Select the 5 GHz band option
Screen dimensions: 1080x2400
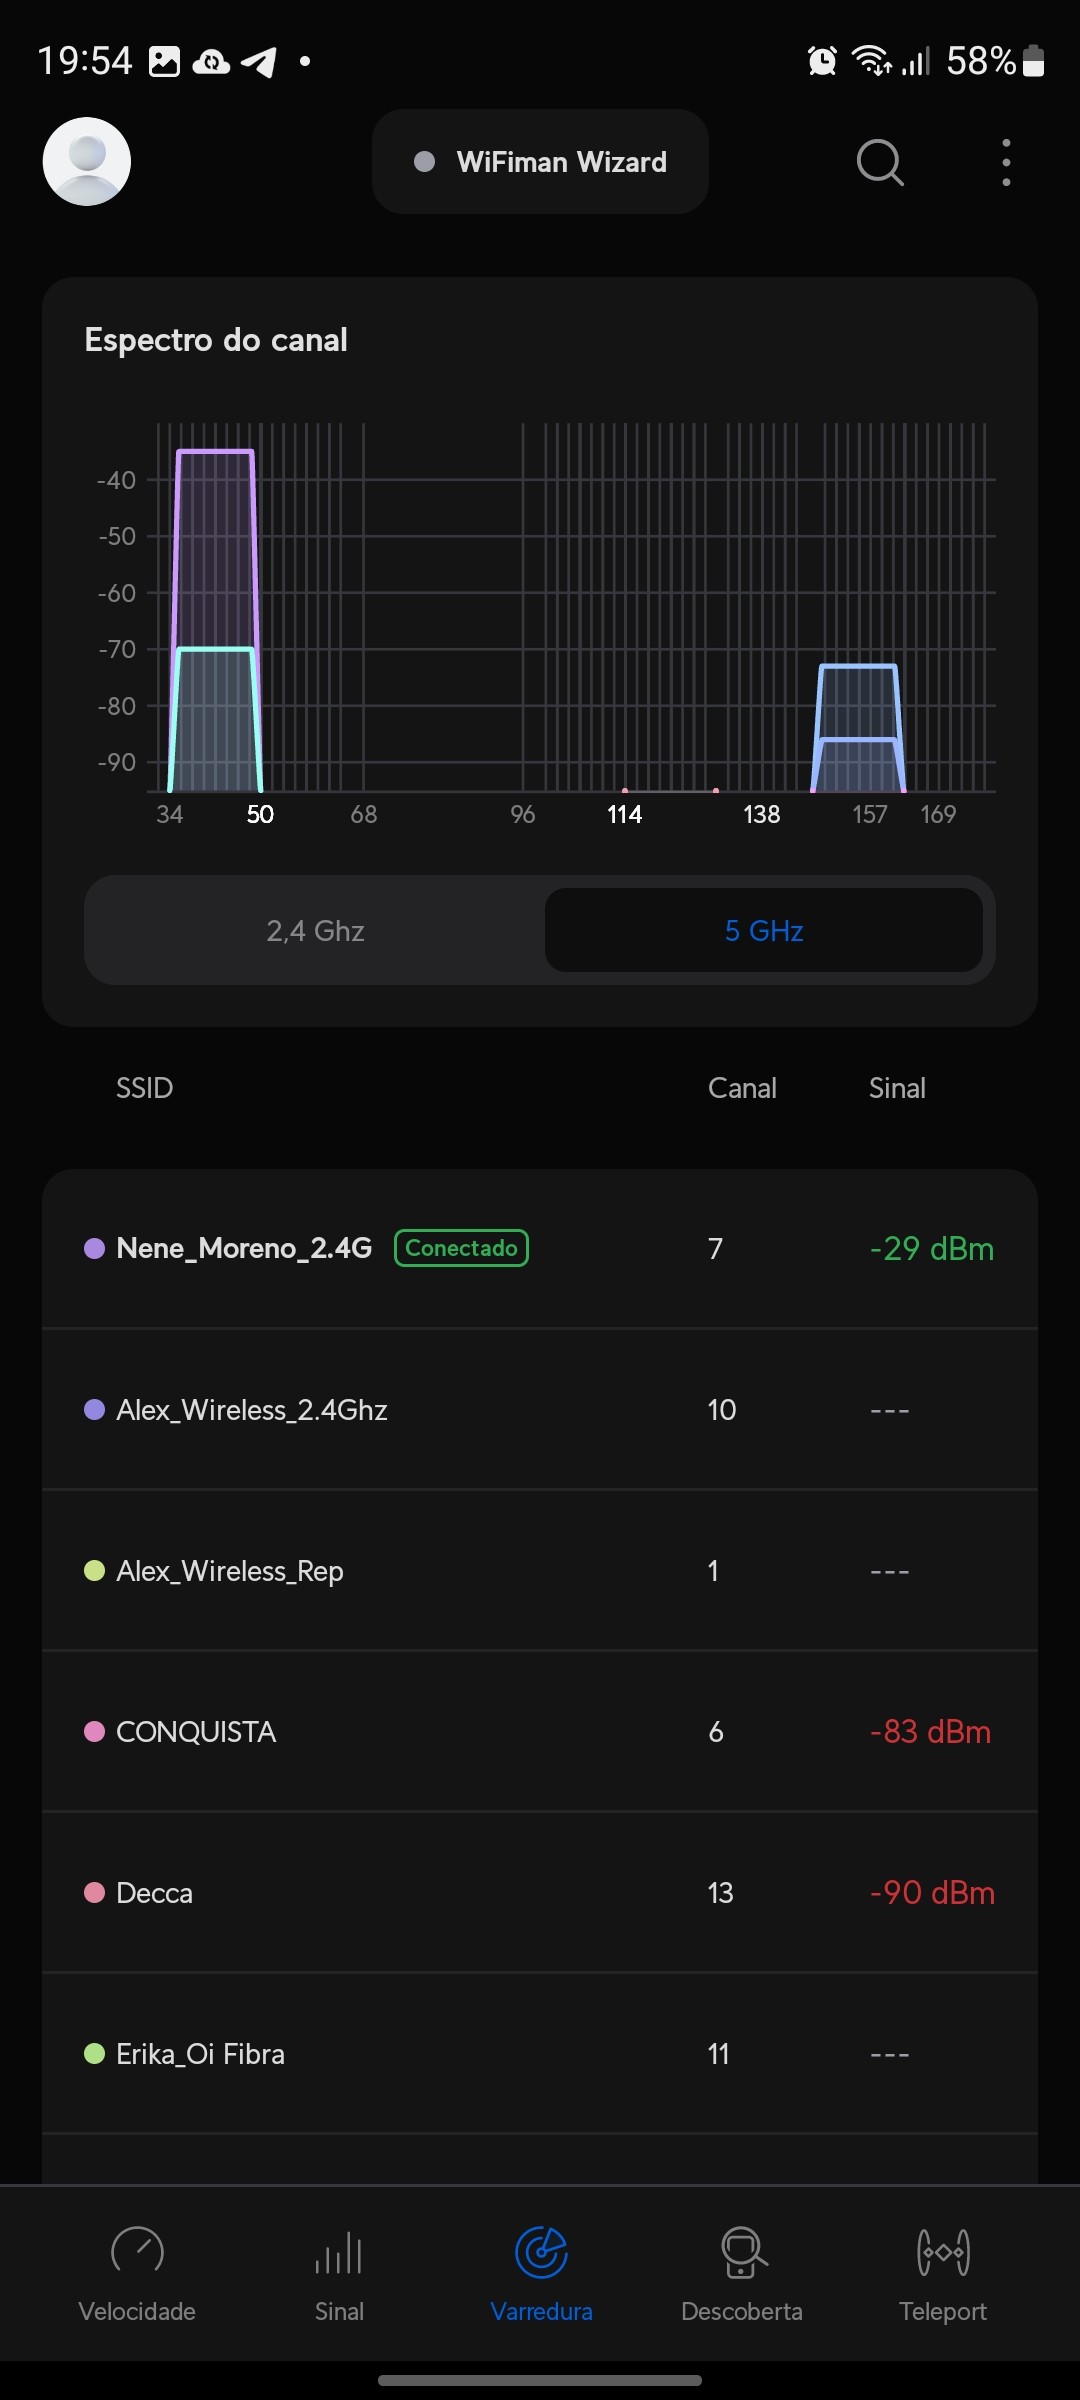764,931
